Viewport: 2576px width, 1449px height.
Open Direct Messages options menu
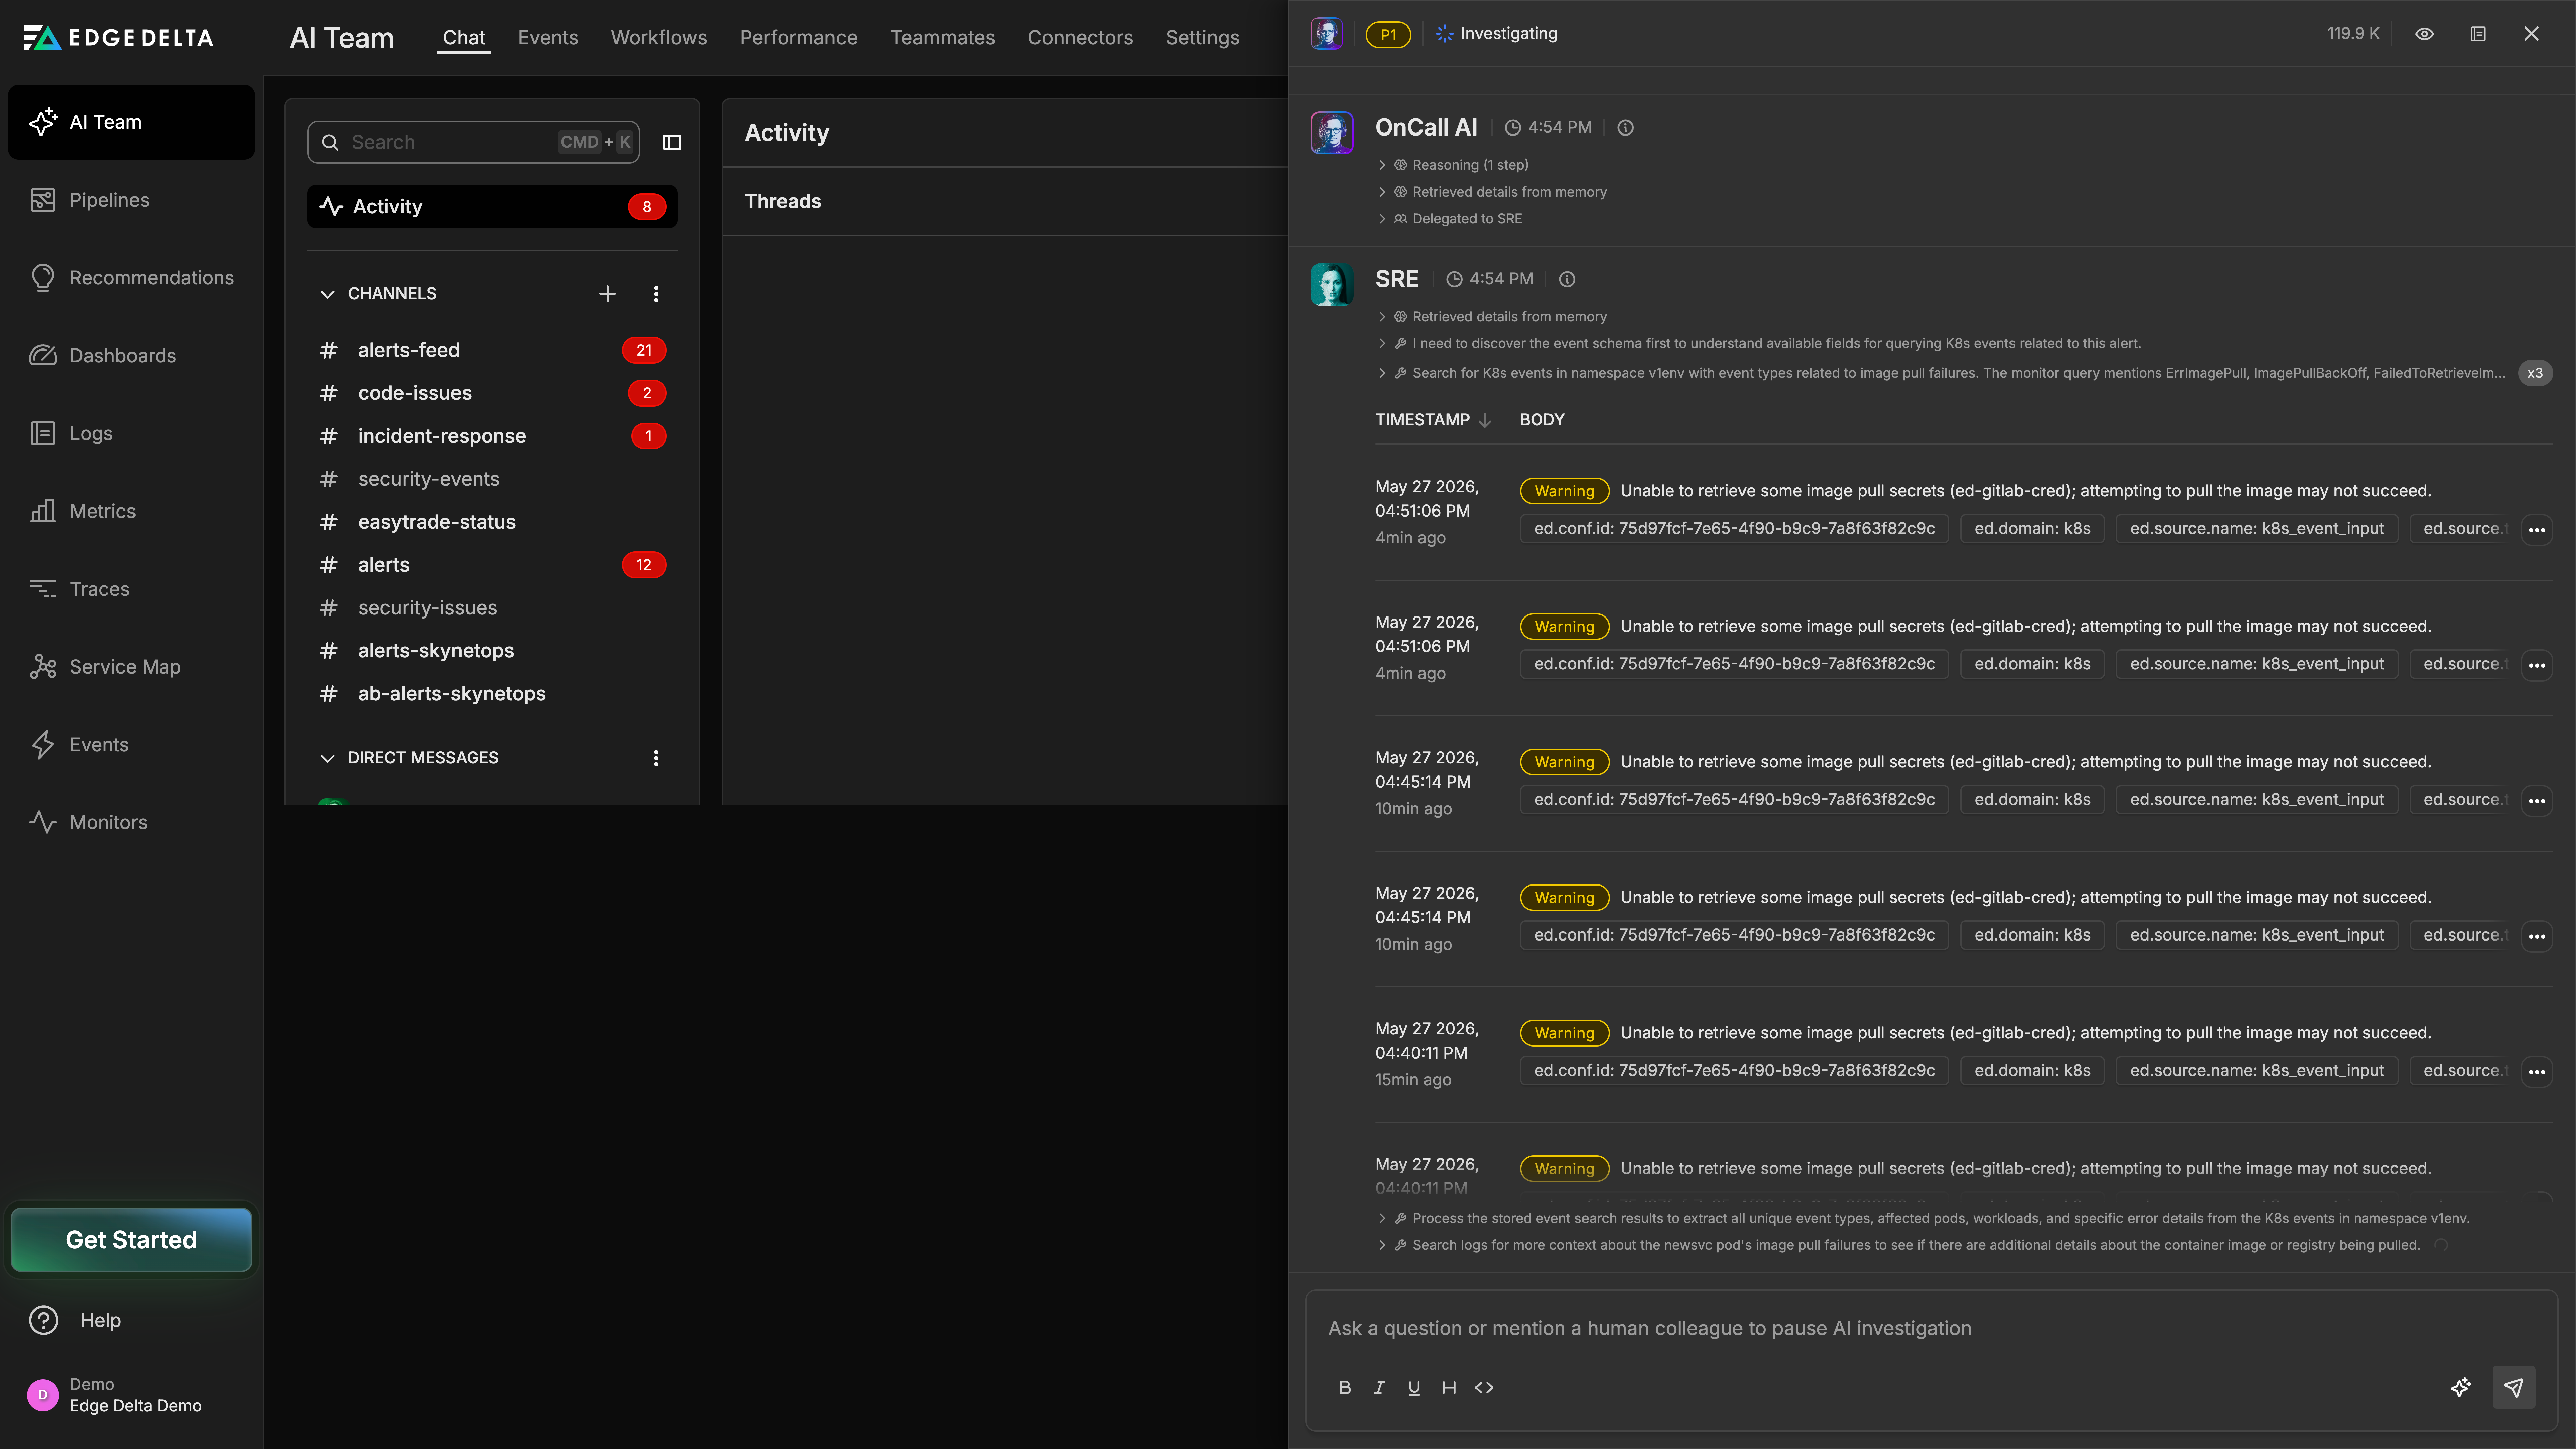[656, 758]
